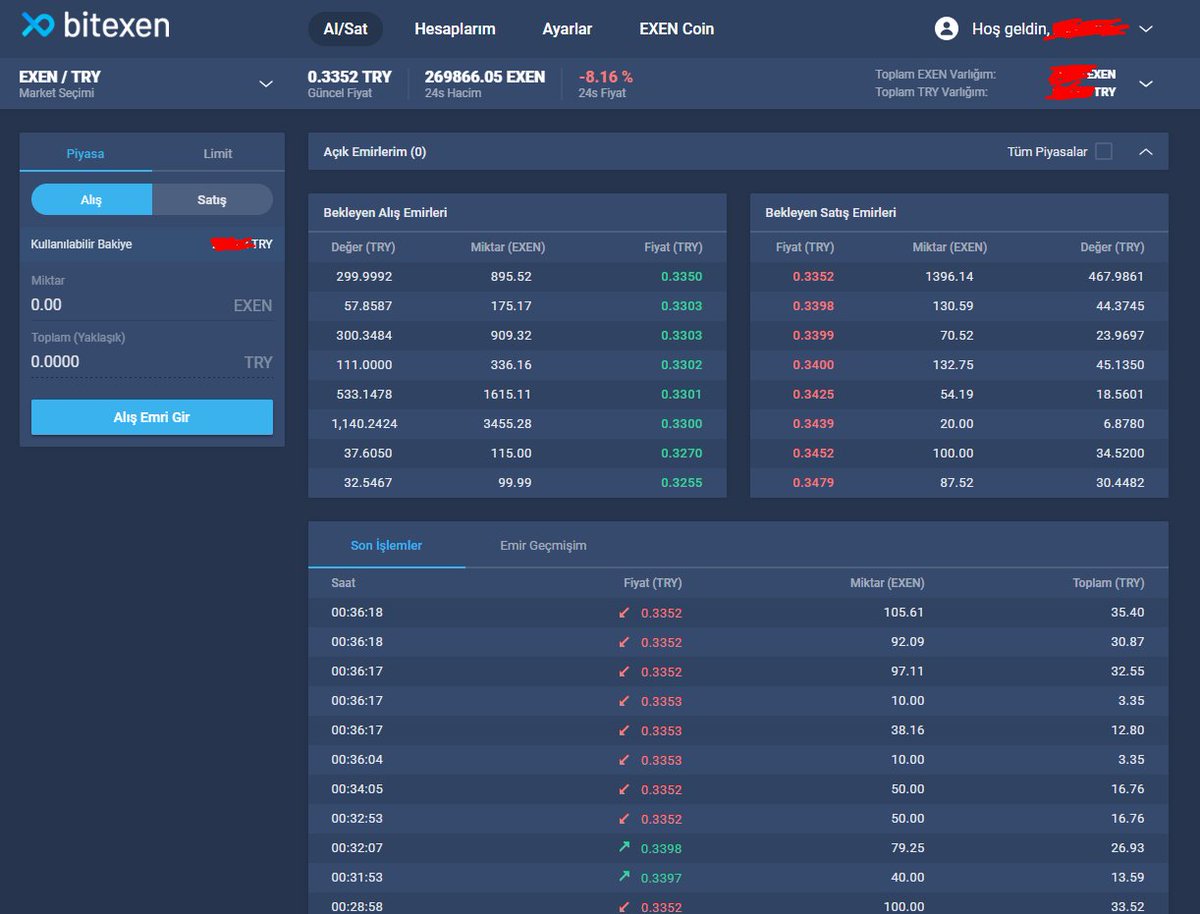Viewport: 1200px width, 914px height.
Task: Open Ayarlar settings menu
Action: (x=567, y=29)
